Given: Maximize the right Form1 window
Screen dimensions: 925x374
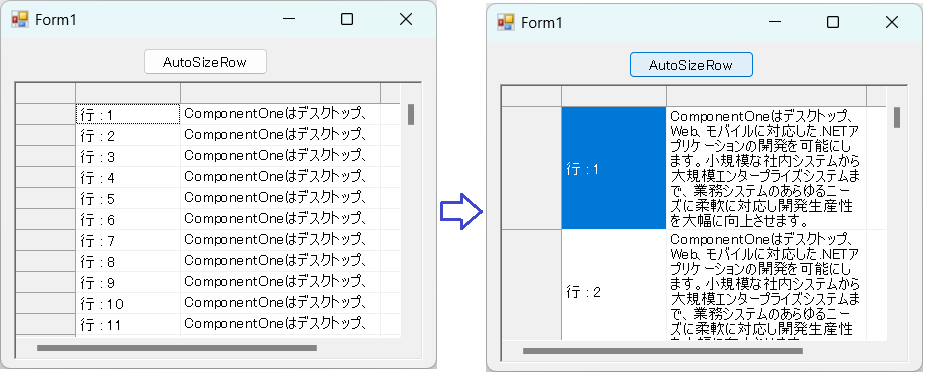Looking at the screenshot, I should 833,22.
